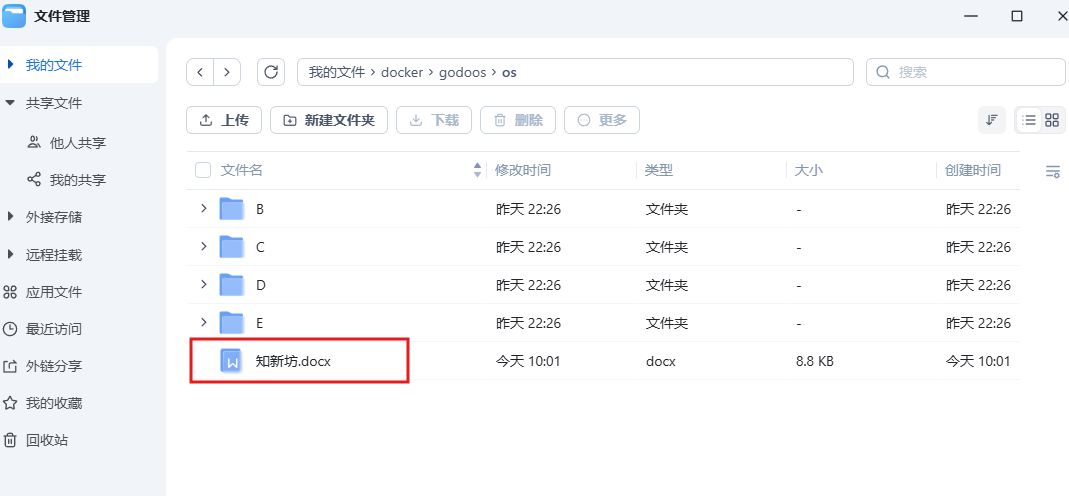Collapse the 共享文件 sidebar section
This screenshot has height=496, width=1069.
pos(11,103)
